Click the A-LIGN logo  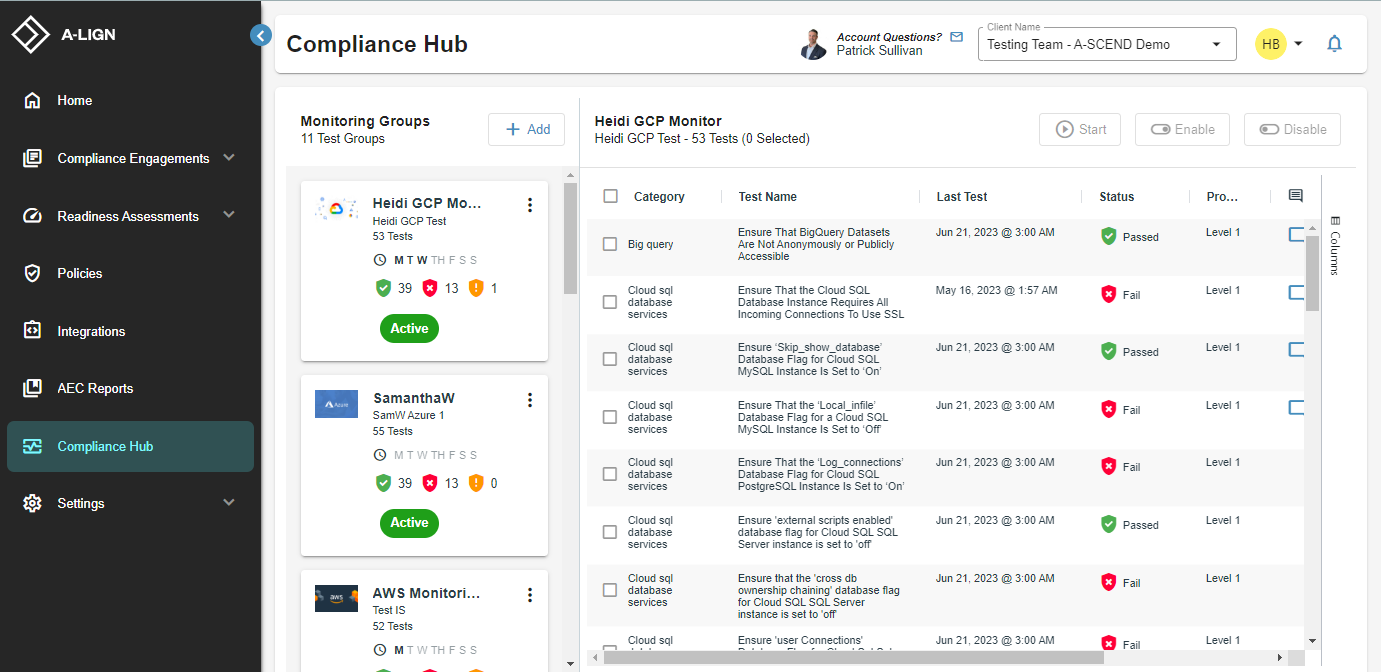pyautogui.click(x=64, y=35)
